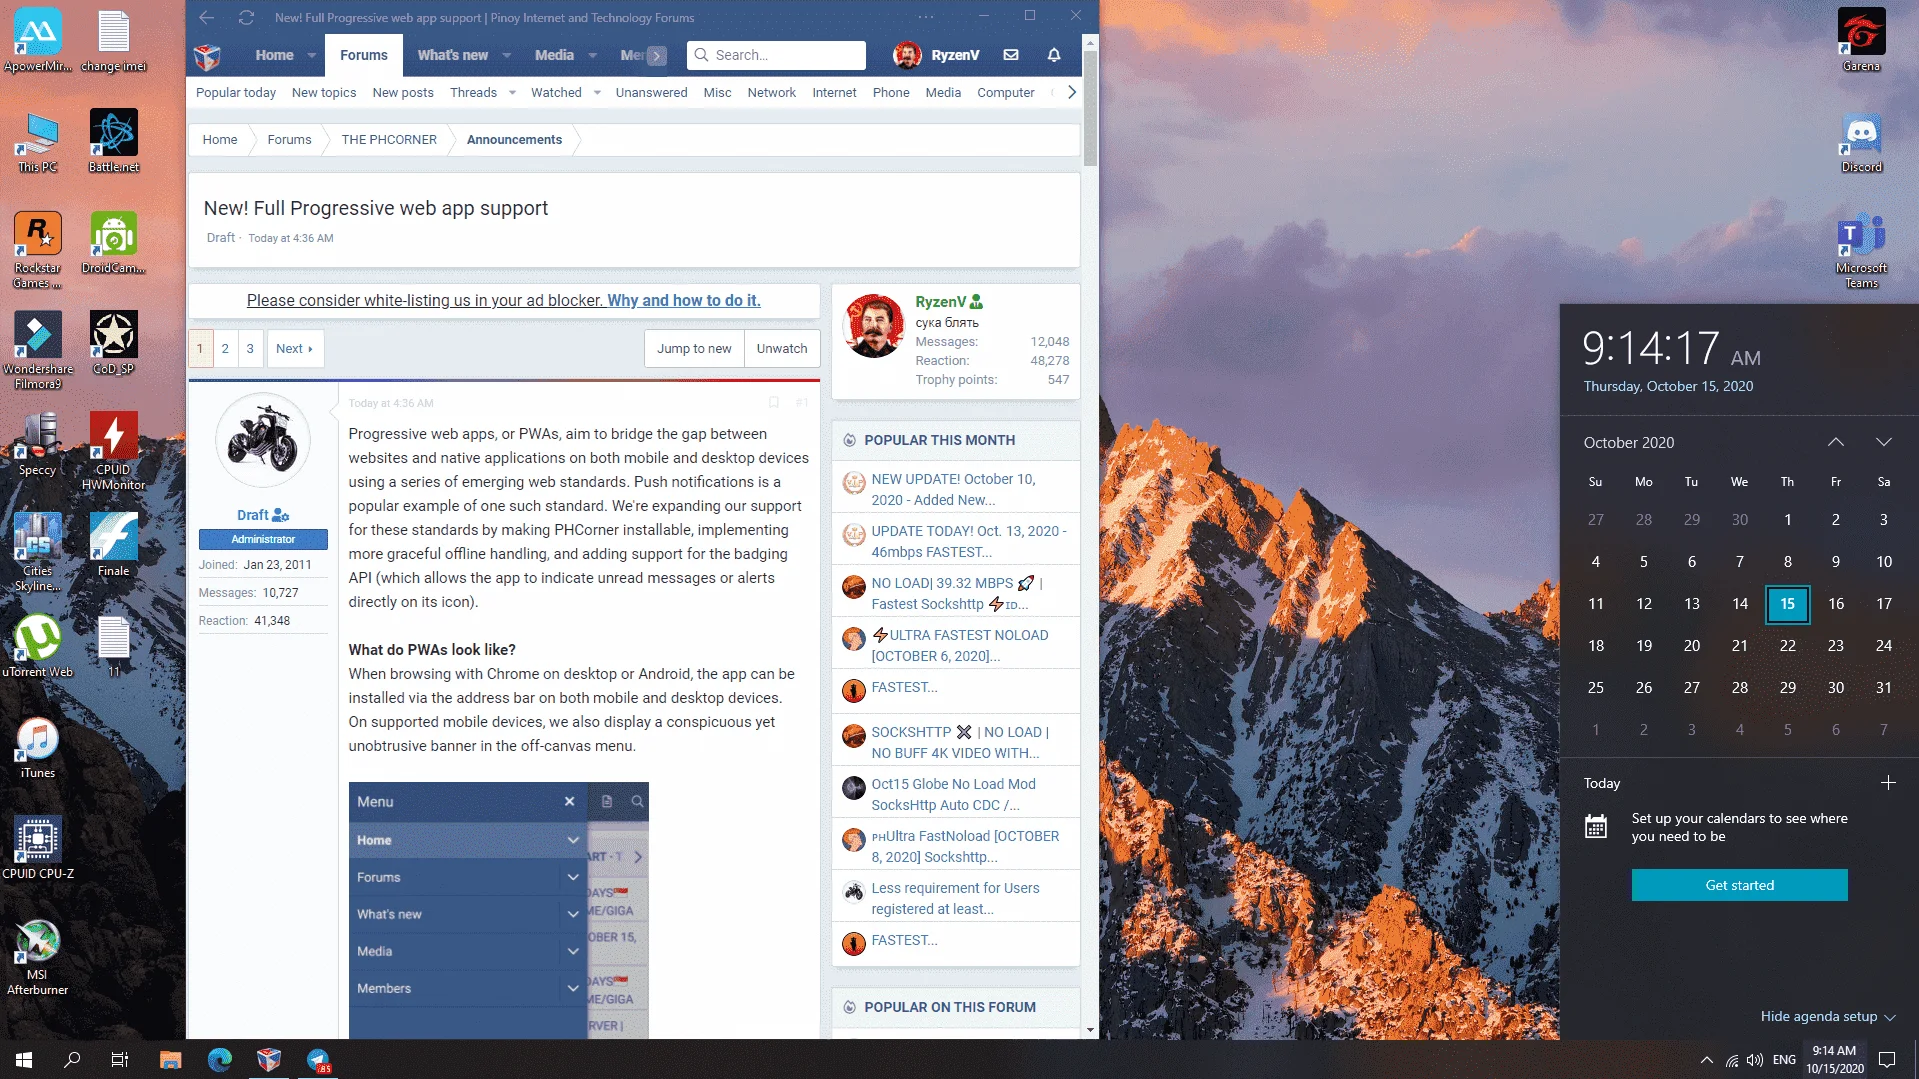Screen dimensions: 1919x1079
Task: Expand Threads sub-nav dropdown
Action: point(512,93)
